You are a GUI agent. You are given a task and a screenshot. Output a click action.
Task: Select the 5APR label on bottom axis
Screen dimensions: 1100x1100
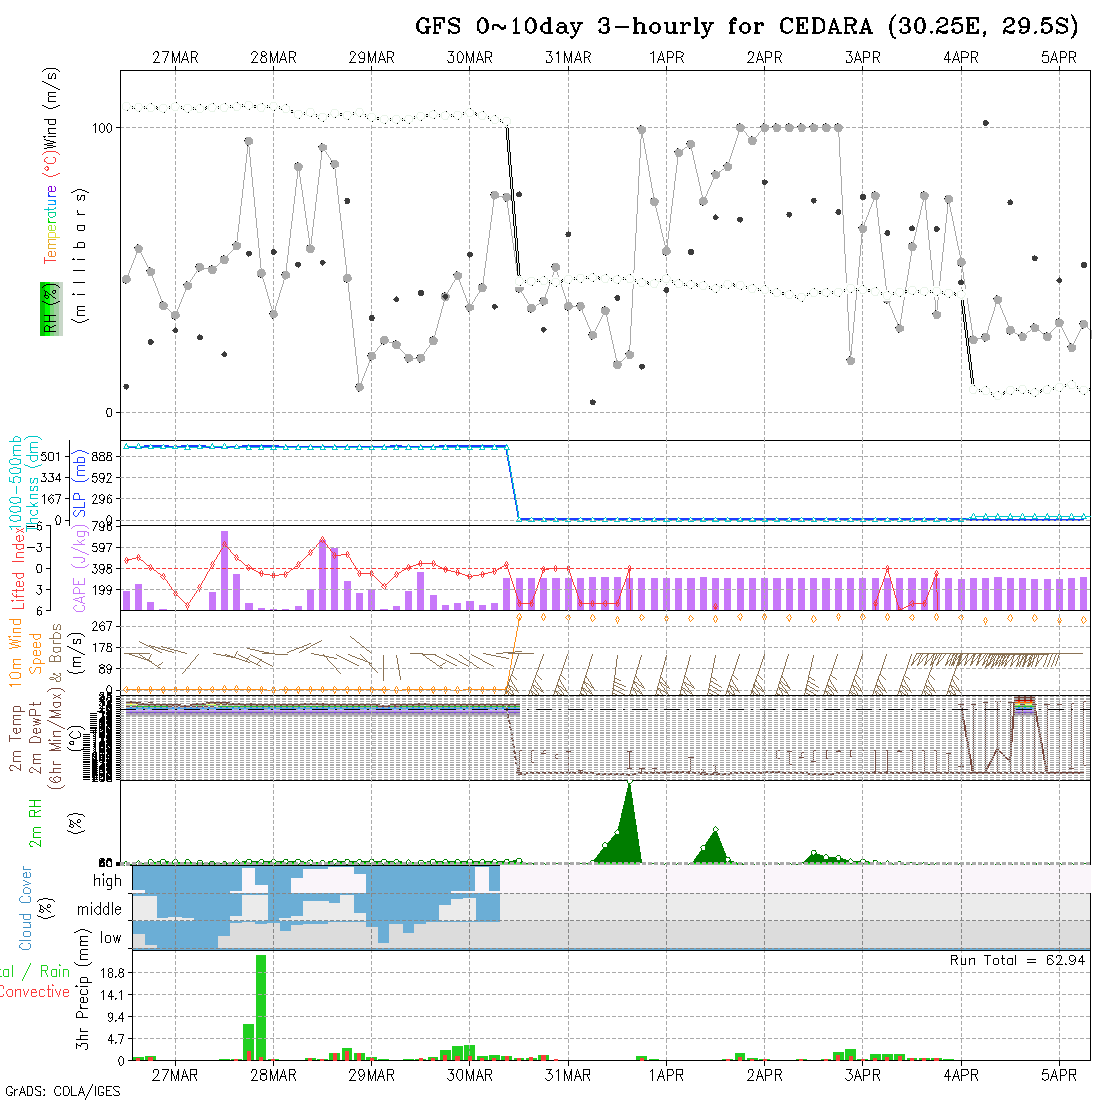click(1059, 1075)
